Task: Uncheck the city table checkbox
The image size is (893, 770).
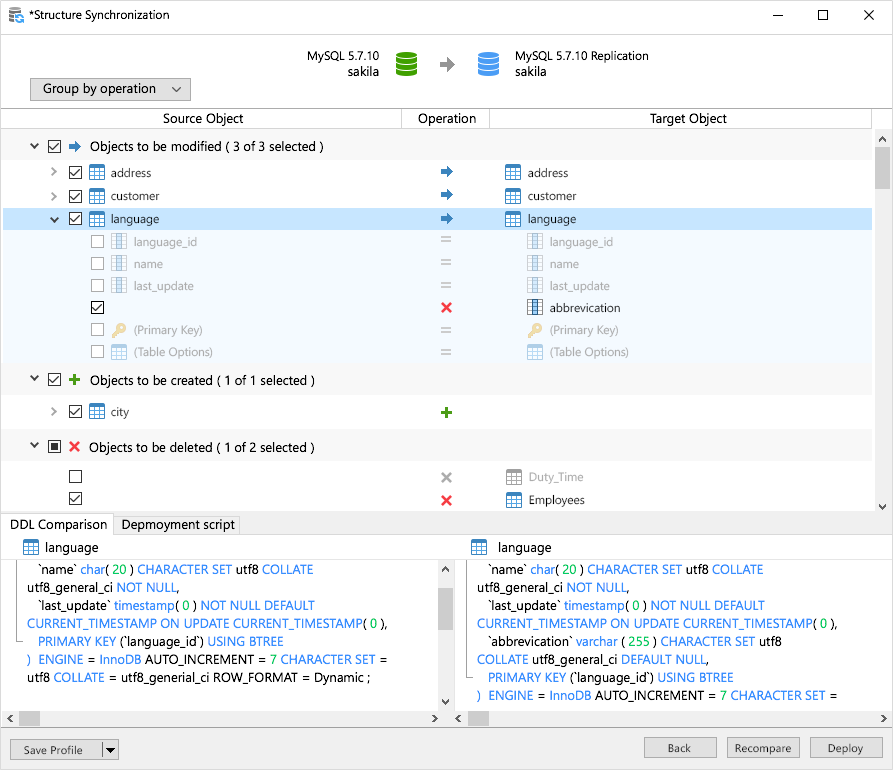Action: [76, 412]
